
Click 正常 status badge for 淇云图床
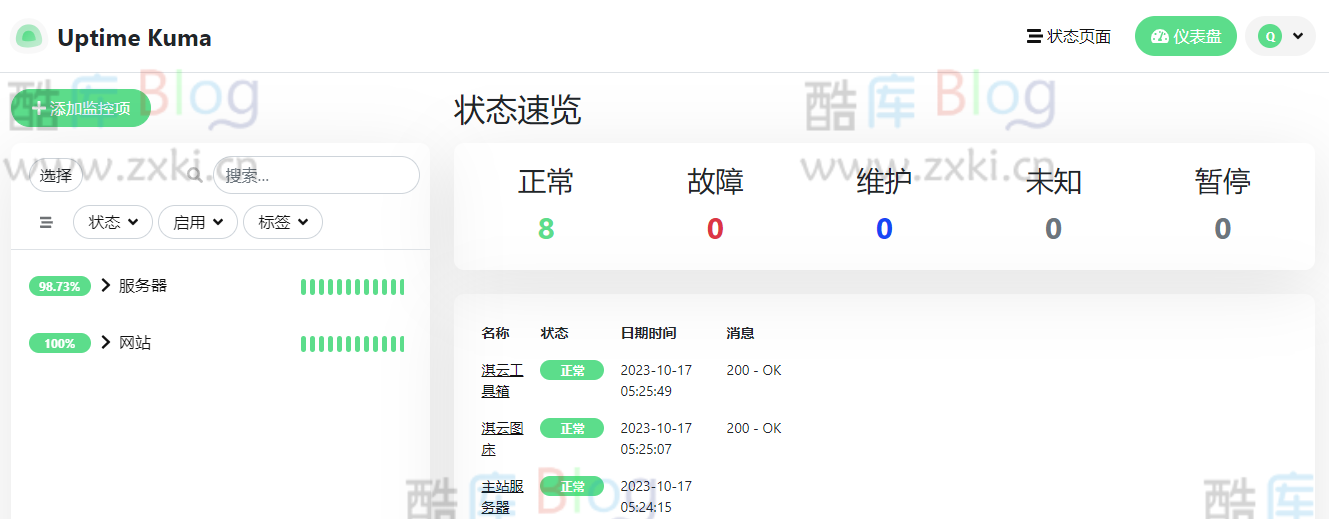(572, 428)
